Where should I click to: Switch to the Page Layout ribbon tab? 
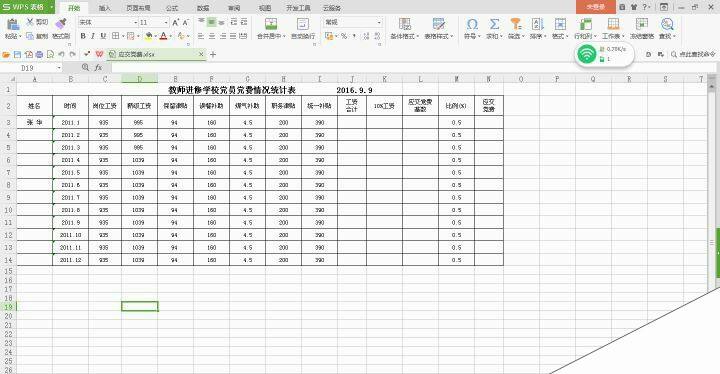tap(138, 8)
